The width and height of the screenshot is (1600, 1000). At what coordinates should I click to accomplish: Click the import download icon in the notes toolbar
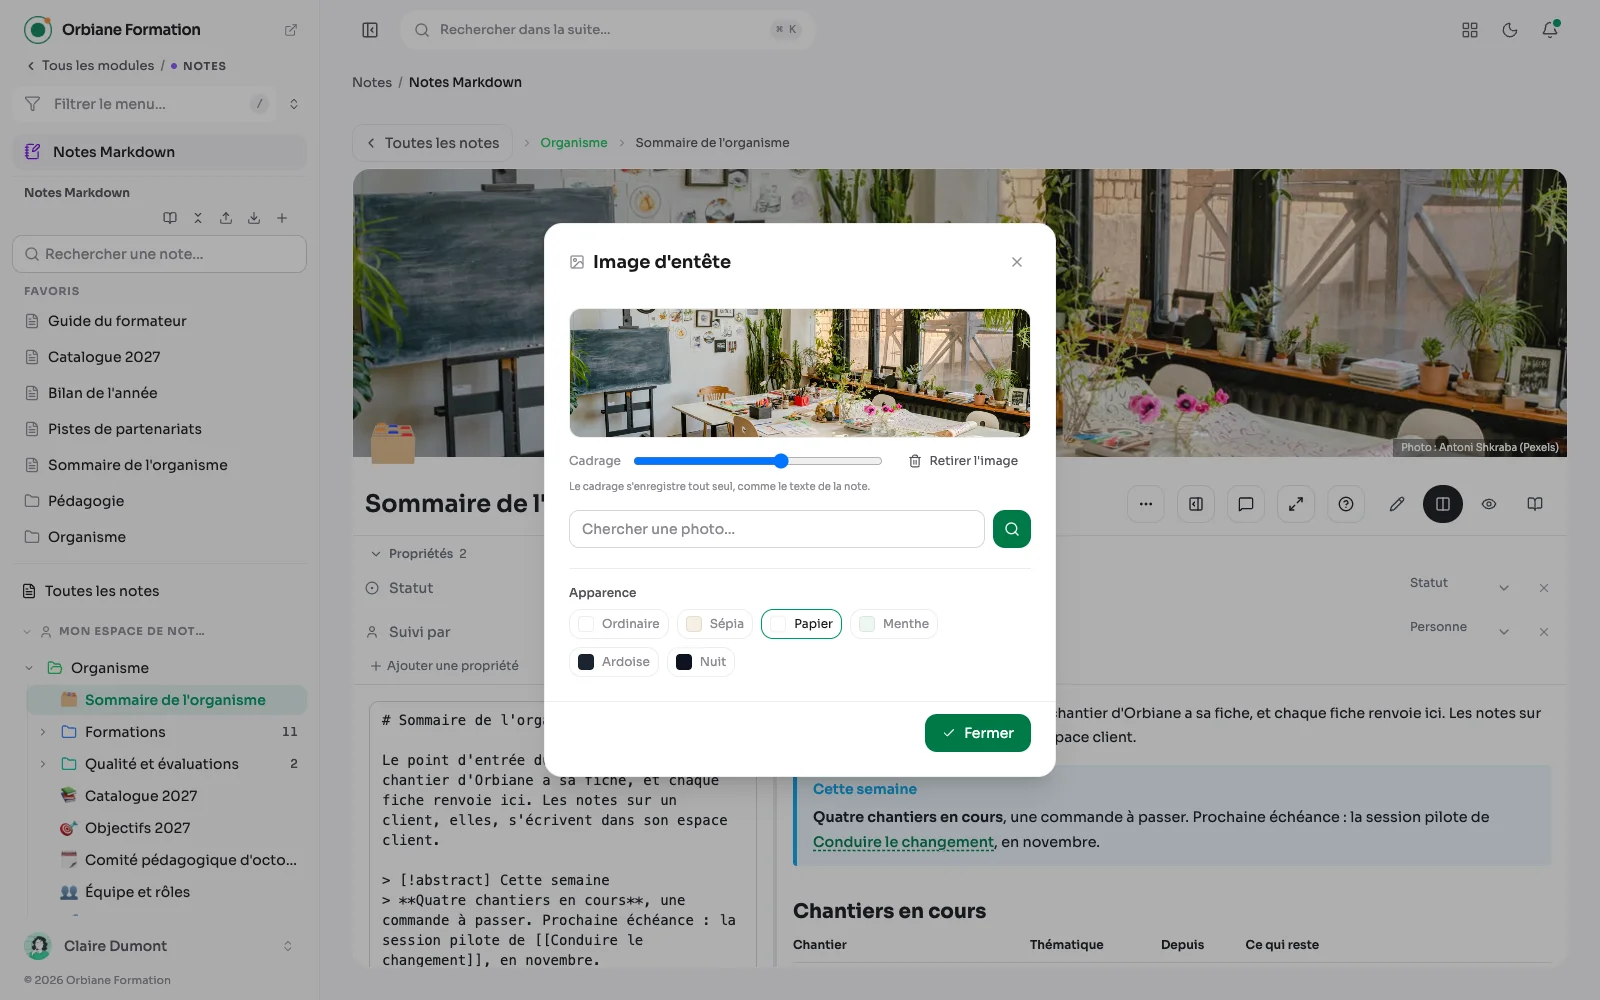click(x=254, y=218)
